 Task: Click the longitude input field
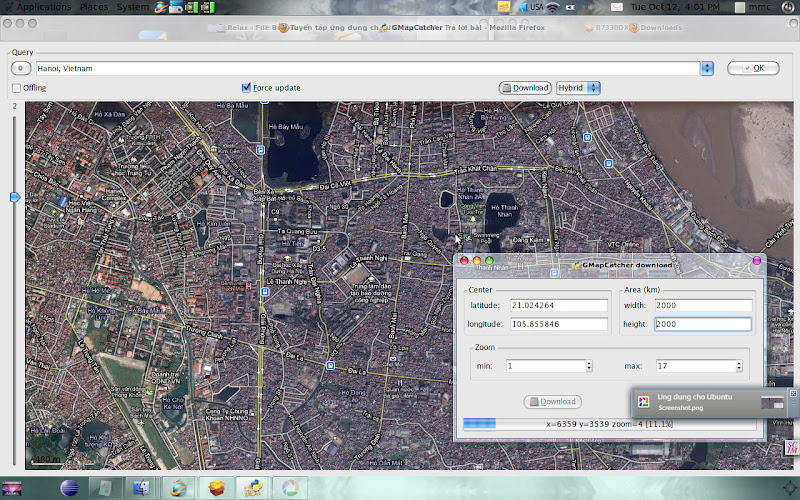[559, 324]
